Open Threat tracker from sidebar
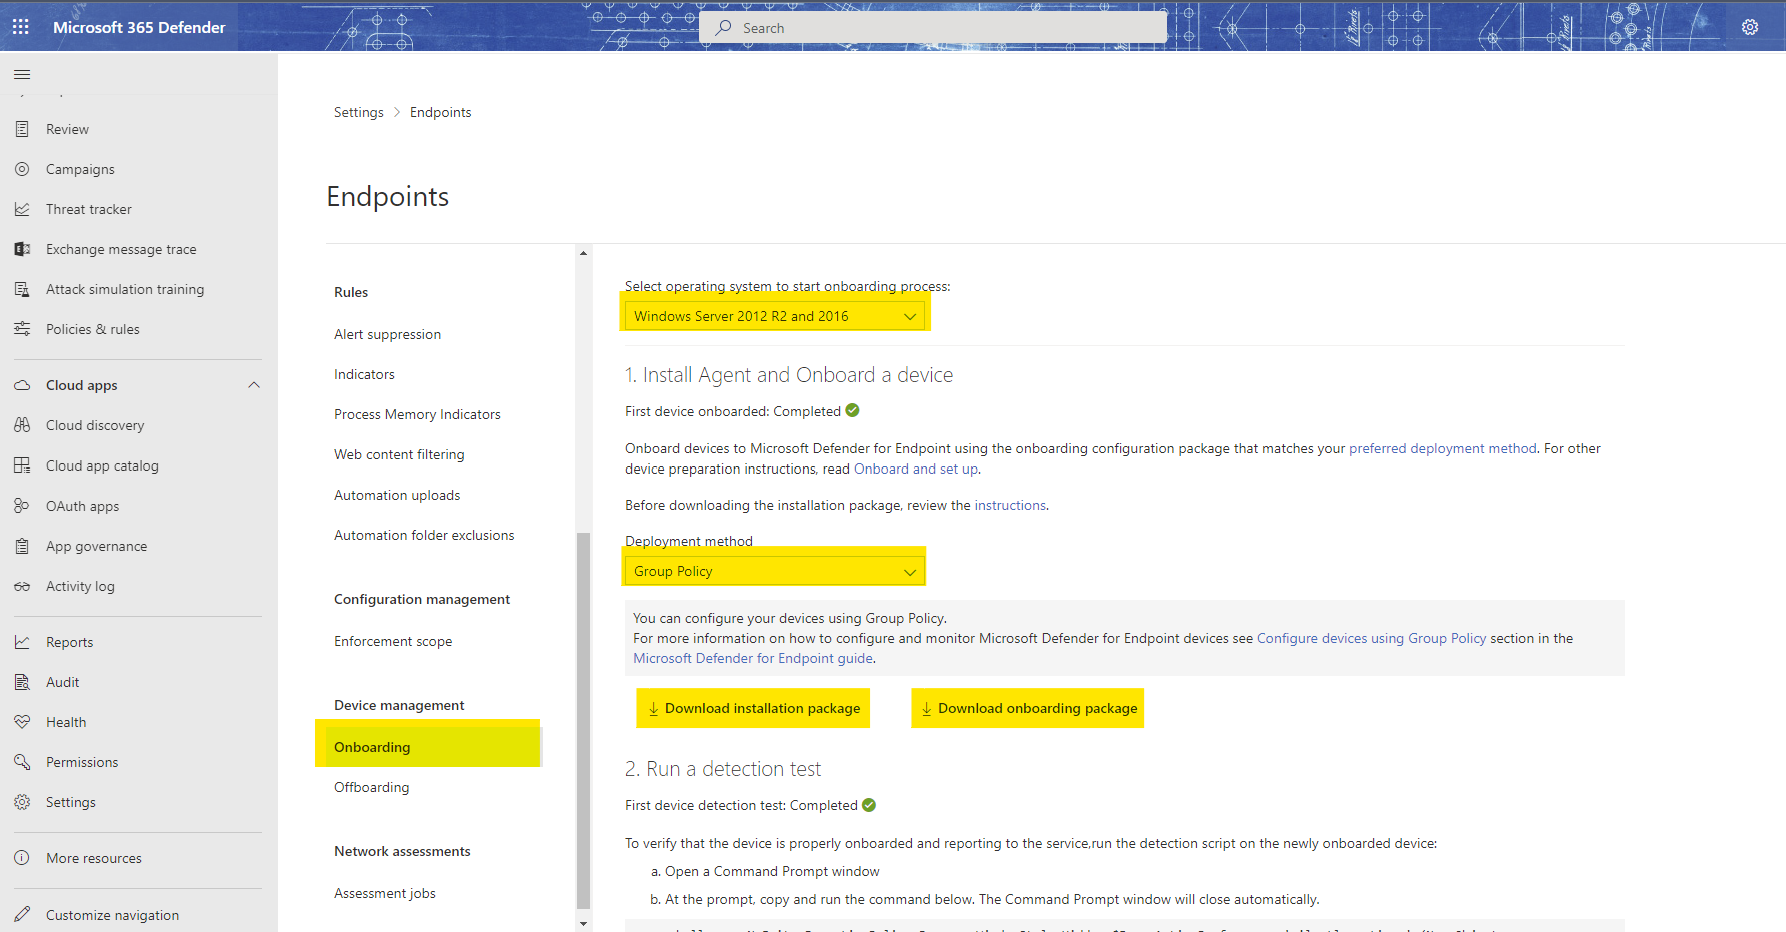 89,209
